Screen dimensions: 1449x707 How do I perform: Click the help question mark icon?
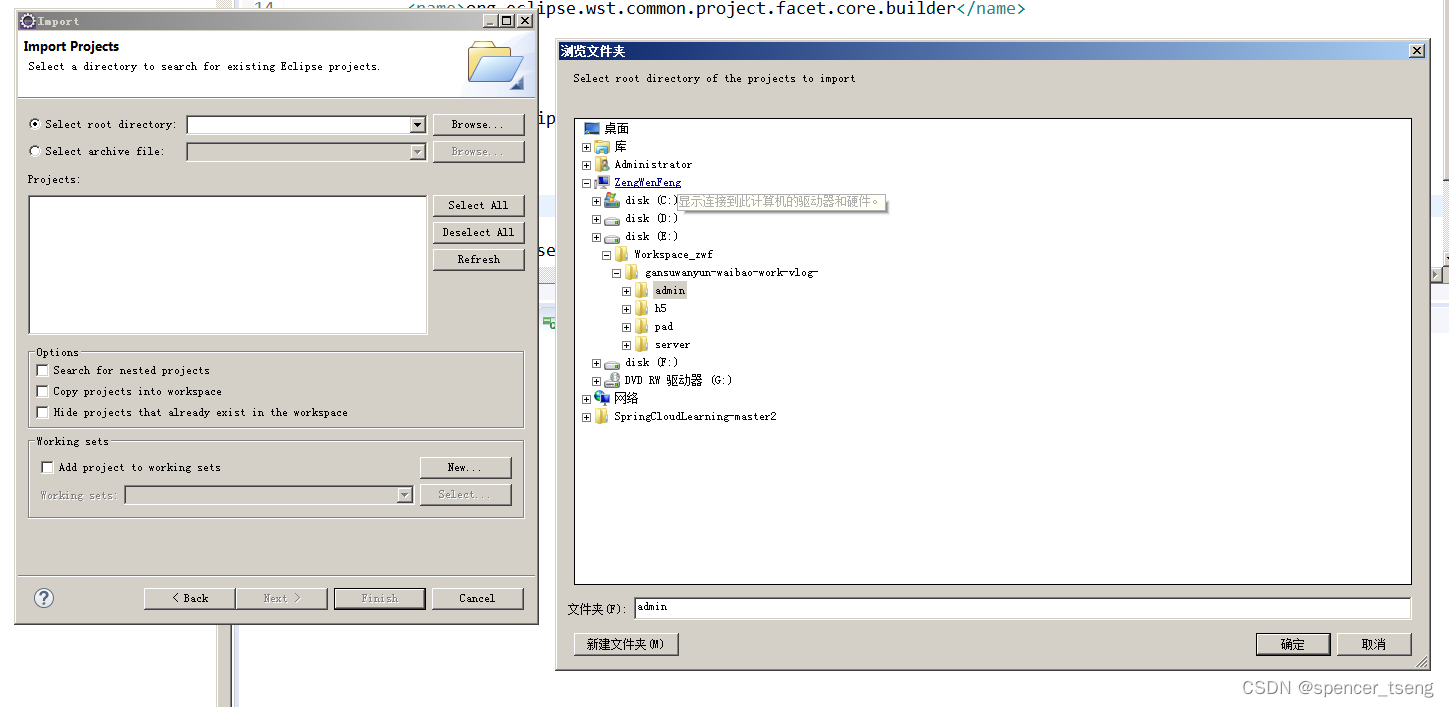42,598
